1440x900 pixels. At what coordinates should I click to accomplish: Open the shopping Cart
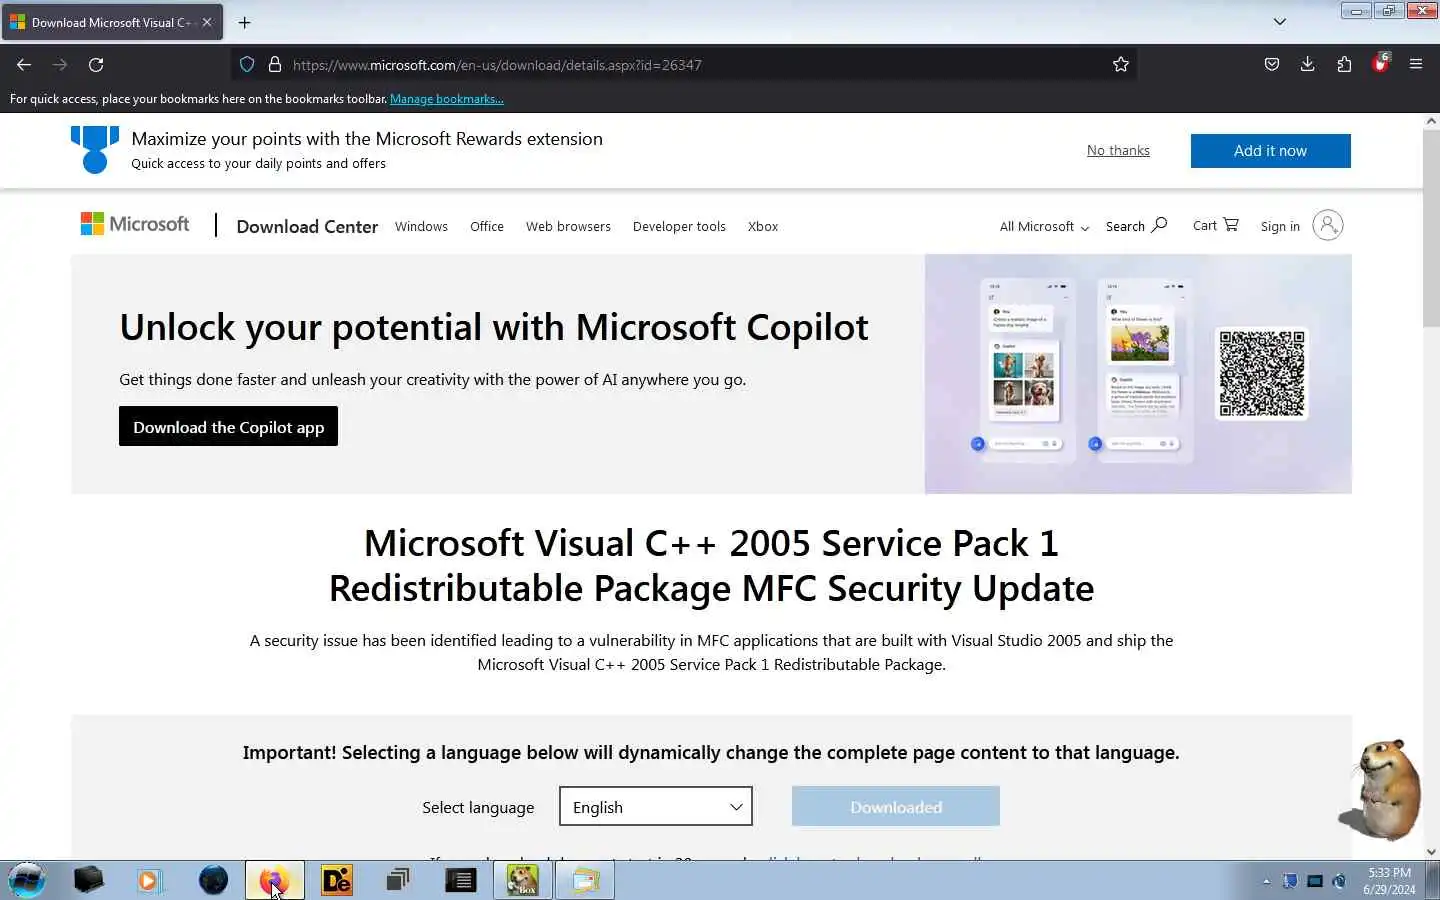point(1215,225)
